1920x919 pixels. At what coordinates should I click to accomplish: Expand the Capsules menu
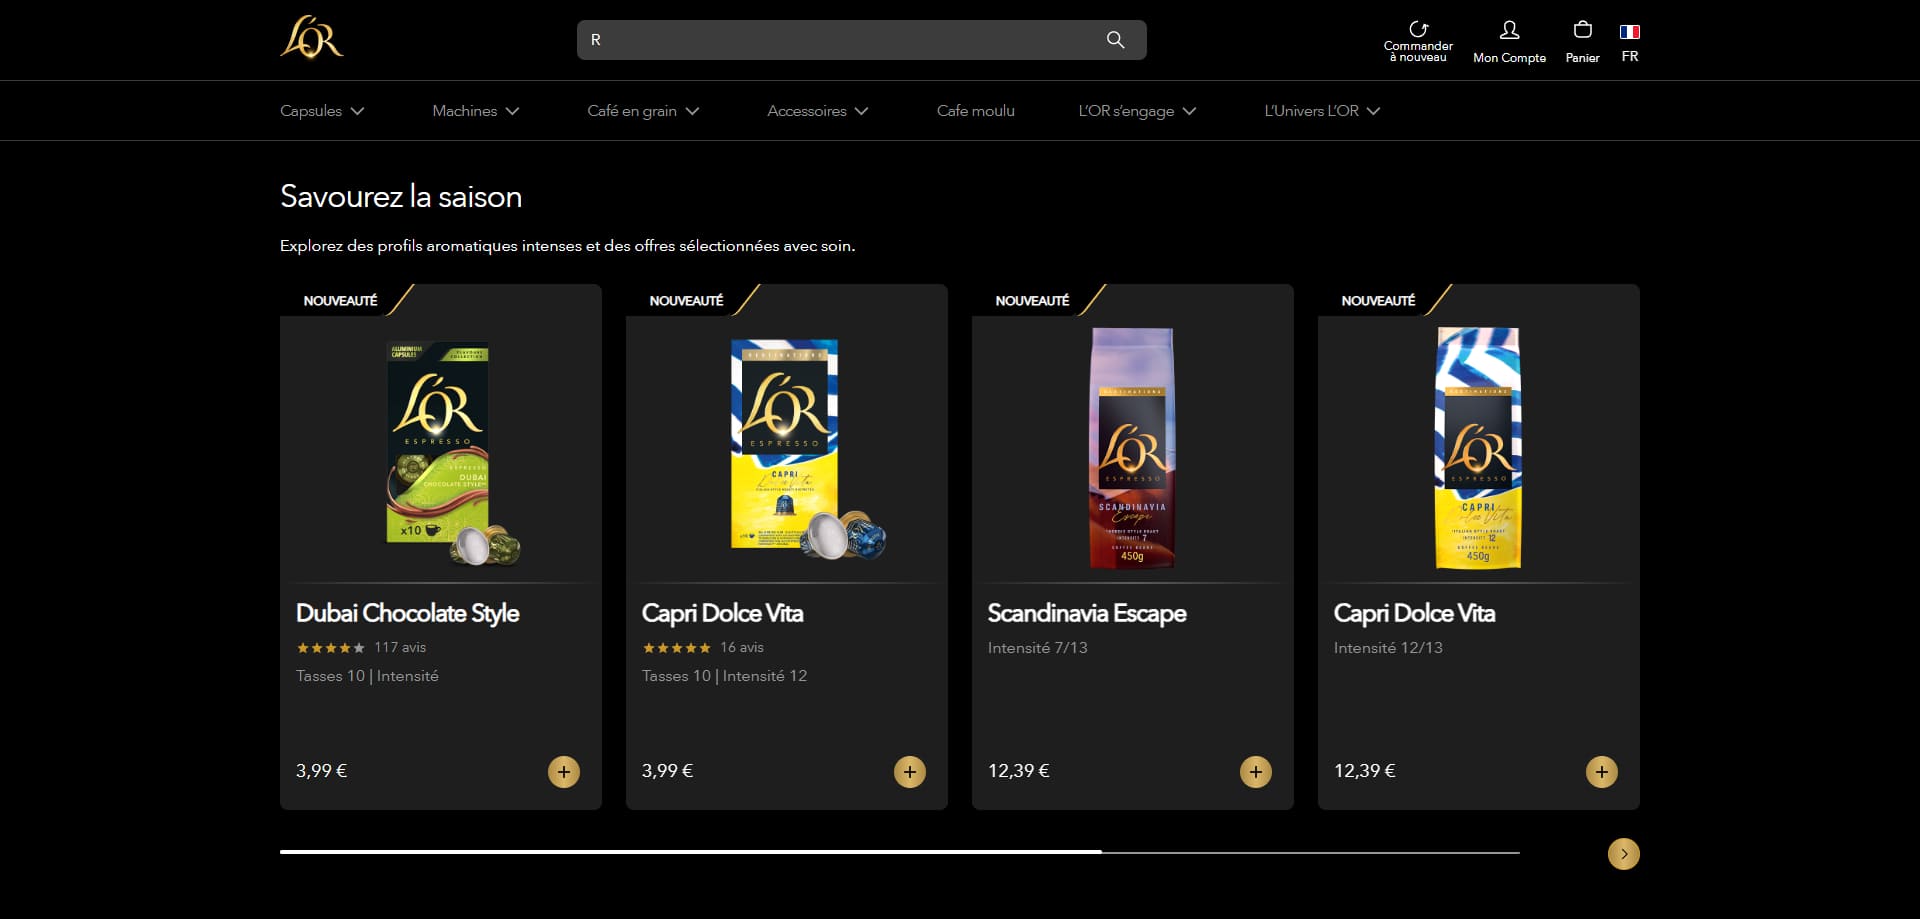[x=322, y=111]
